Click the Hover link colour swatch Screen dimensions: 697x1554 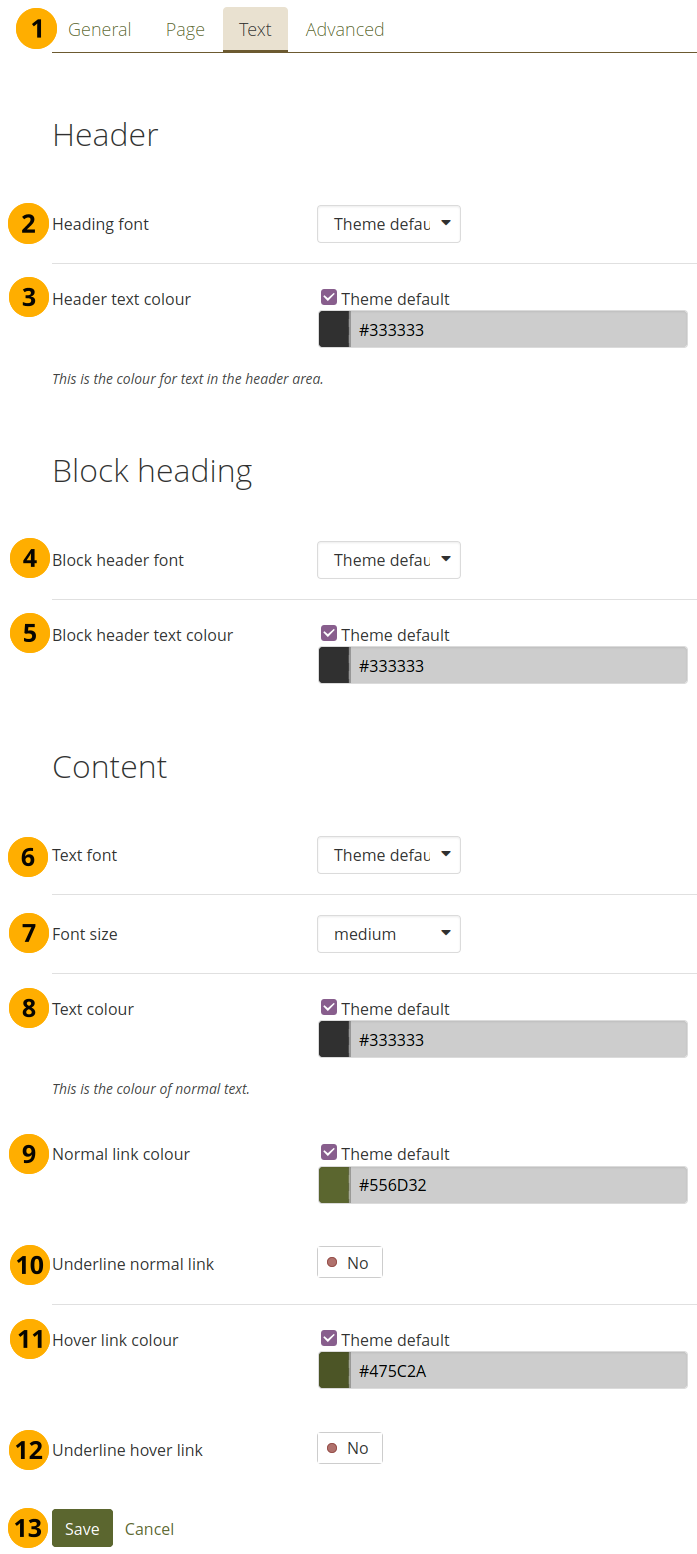tap(334, 1371)
